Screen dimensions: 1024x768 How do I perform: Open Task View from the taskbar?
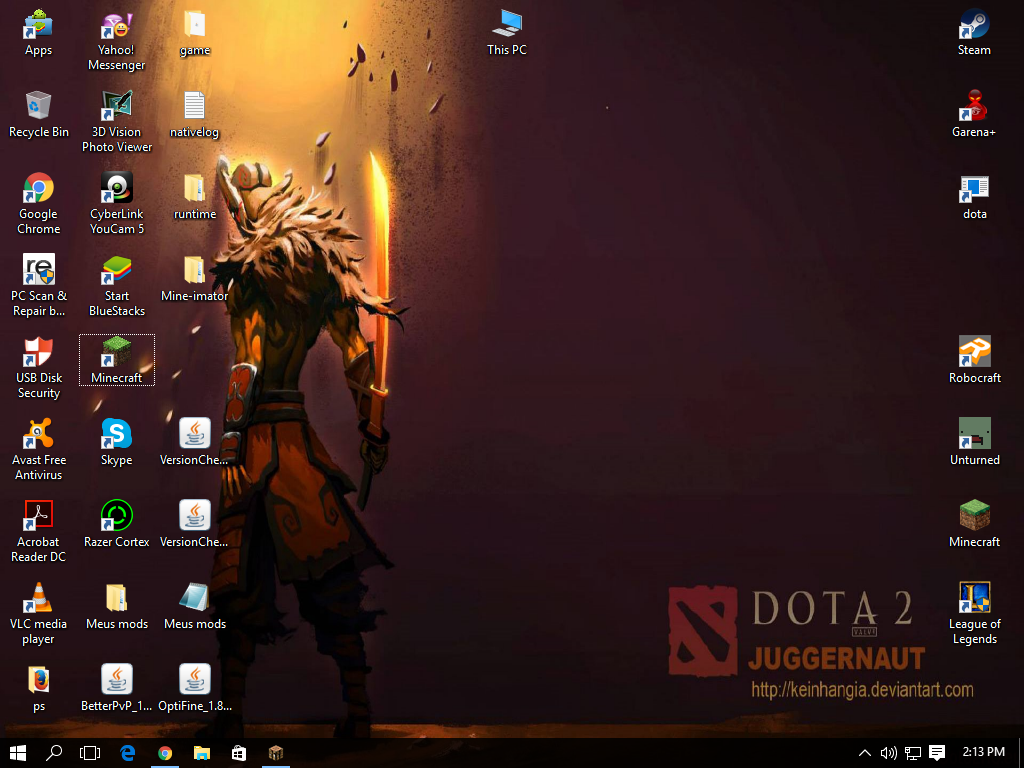click(x=90, y=753)
